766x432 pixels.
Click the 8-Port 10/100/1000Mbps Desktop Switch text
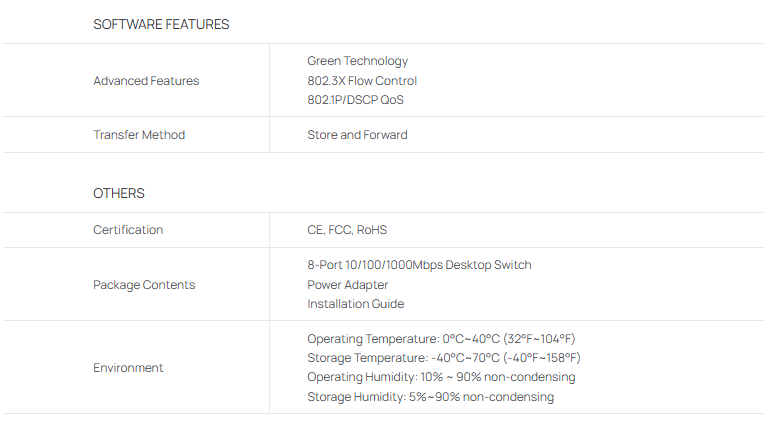coord(419,265)
